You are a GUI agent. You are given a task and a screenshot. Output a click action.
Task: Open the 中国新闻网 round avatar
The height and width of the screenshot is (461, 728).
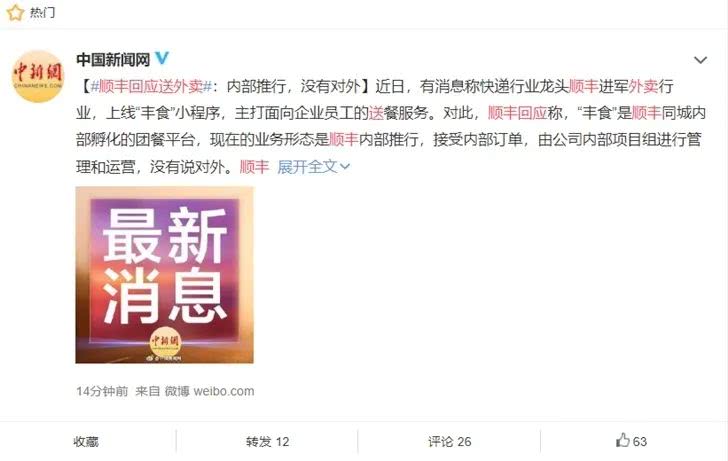click(x=38, y=76)
